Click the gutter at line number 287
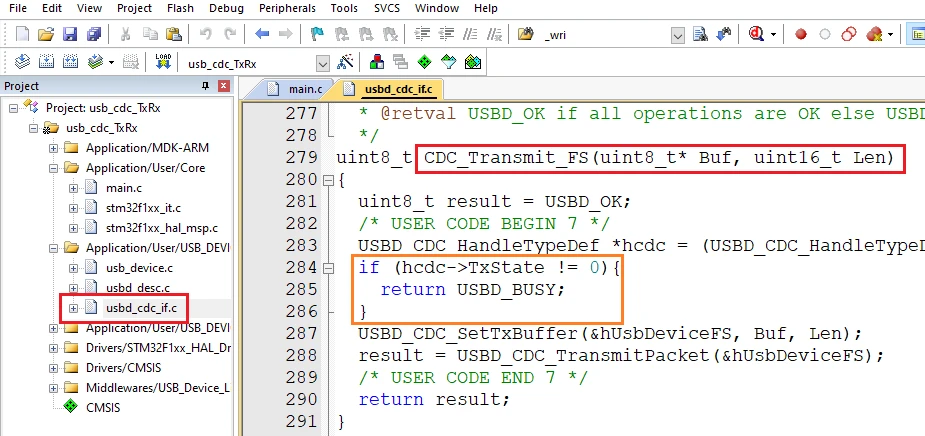The height and width of the screenshot is (436, 925). [x=301, y=334]
